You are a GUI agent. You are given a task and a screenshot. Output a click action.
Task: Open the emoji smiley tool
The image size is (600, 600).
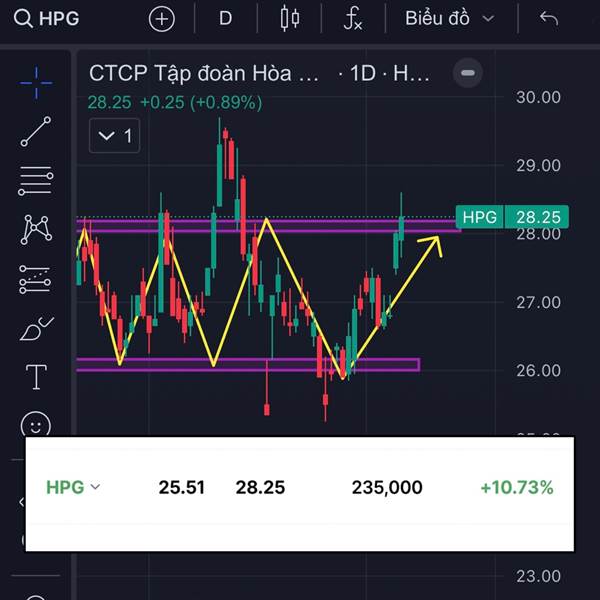[x=36, y=425]
